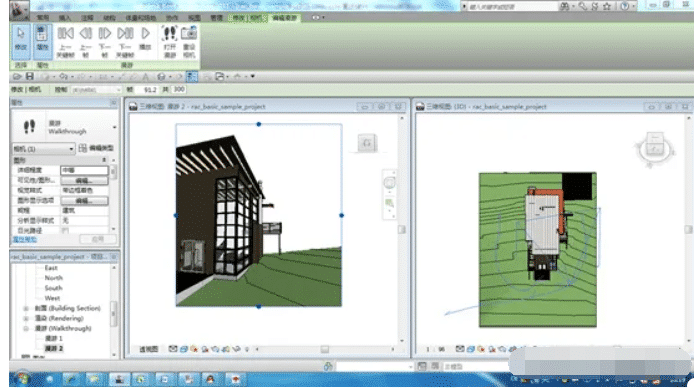Click the top crop handle of walkthrough view
Screen dimensions: 694x388
(259, 124)
